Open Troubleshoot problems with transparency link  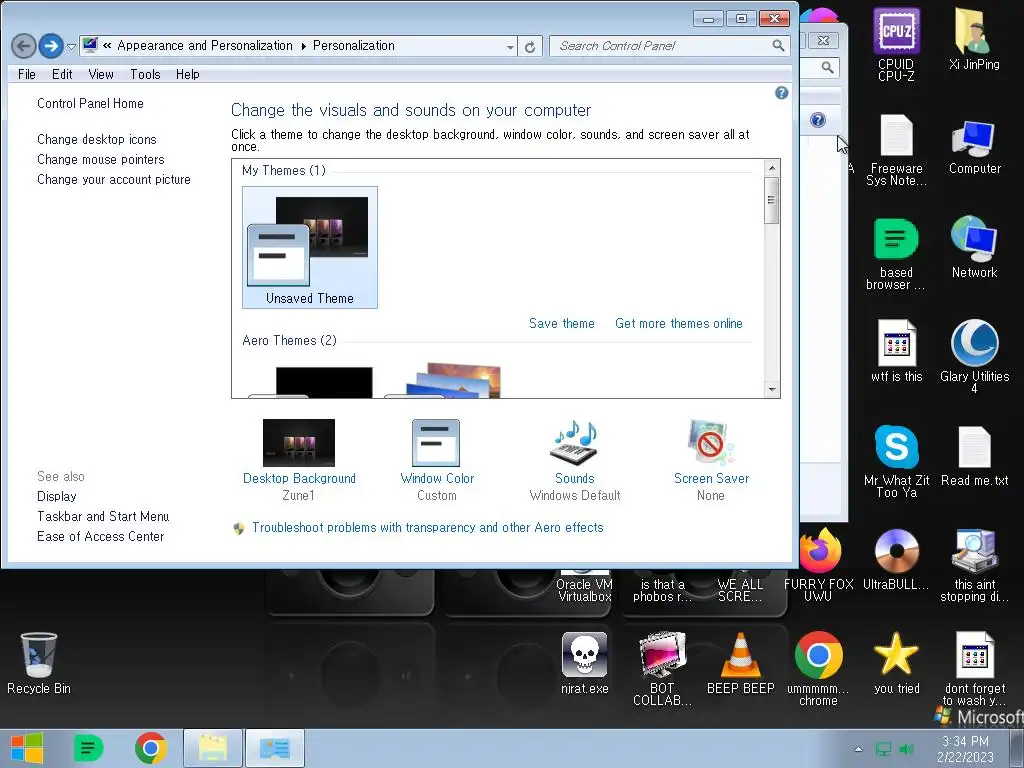[x=428, y=528]
